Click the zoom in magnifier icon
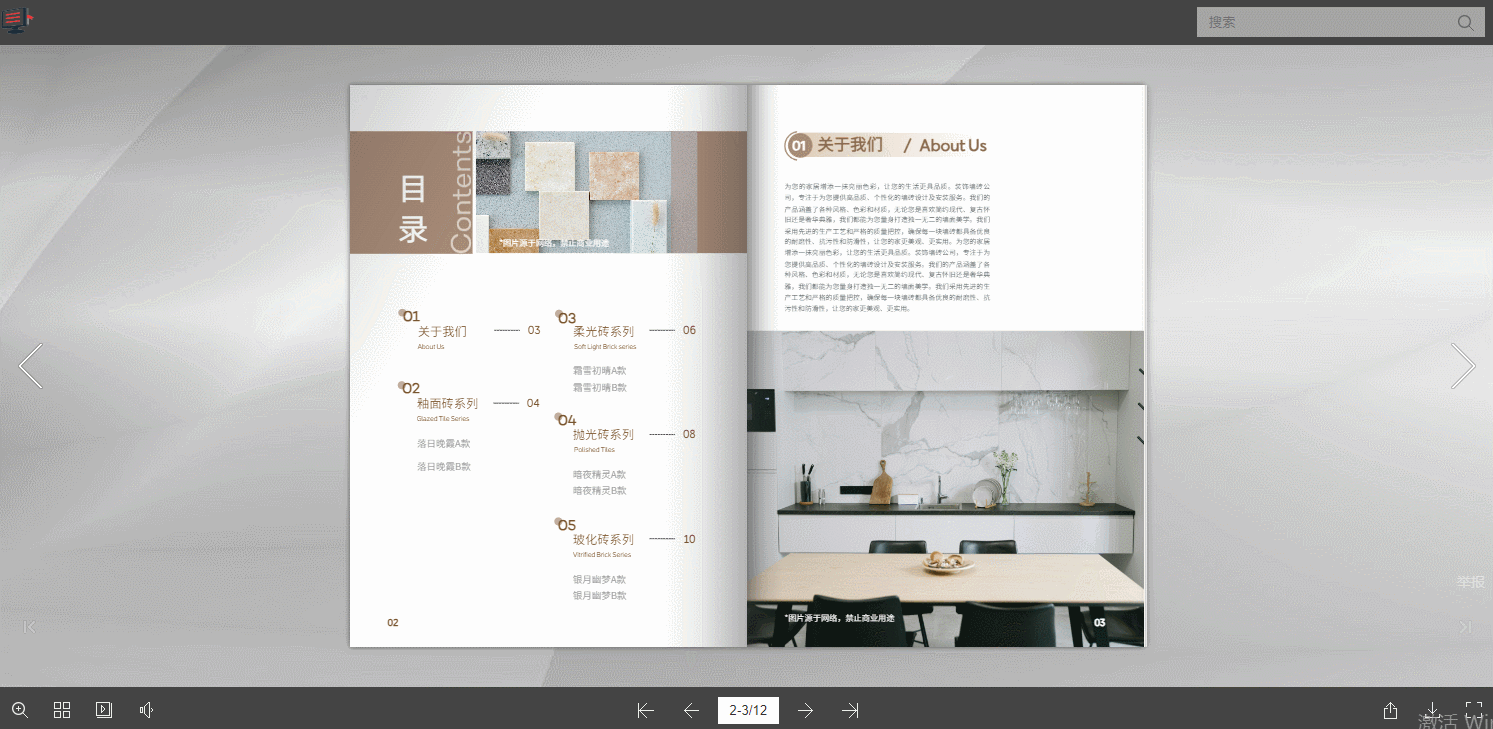 (20, 710)
